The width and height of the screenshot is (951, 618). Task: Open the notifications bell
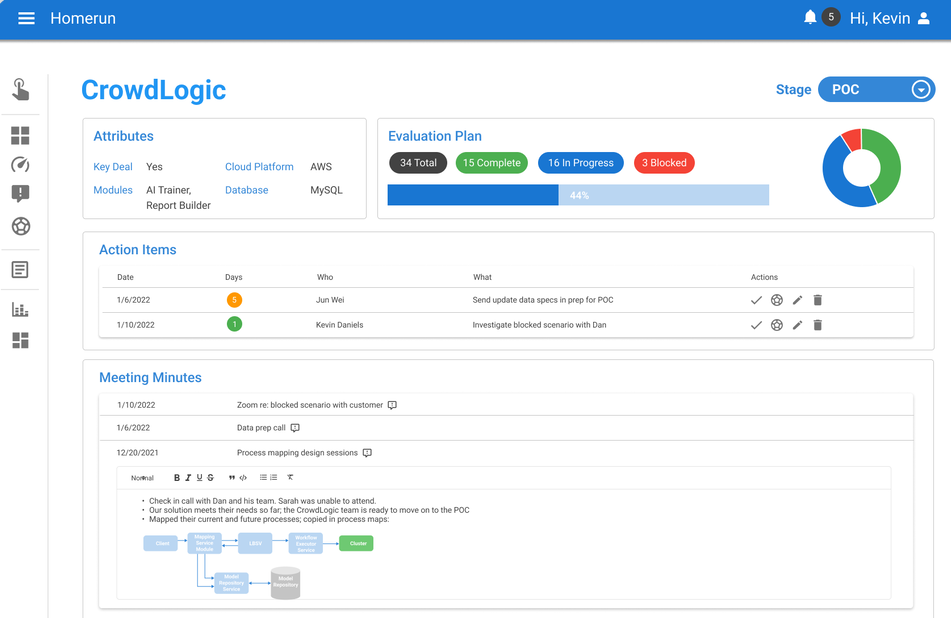pyautogui.click(x=810, y=17)
